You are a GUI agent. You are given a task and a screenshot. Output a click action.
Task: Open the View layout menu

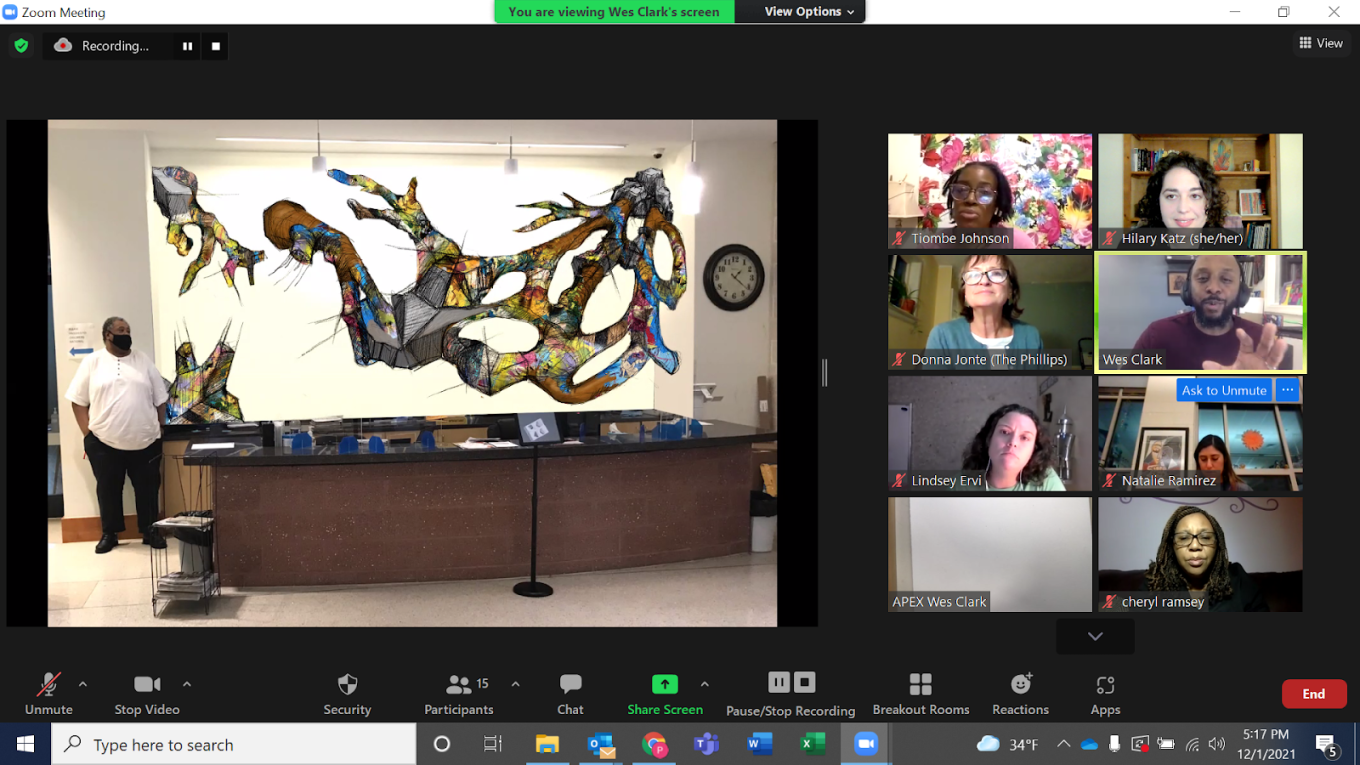[x=1321, y=43]
